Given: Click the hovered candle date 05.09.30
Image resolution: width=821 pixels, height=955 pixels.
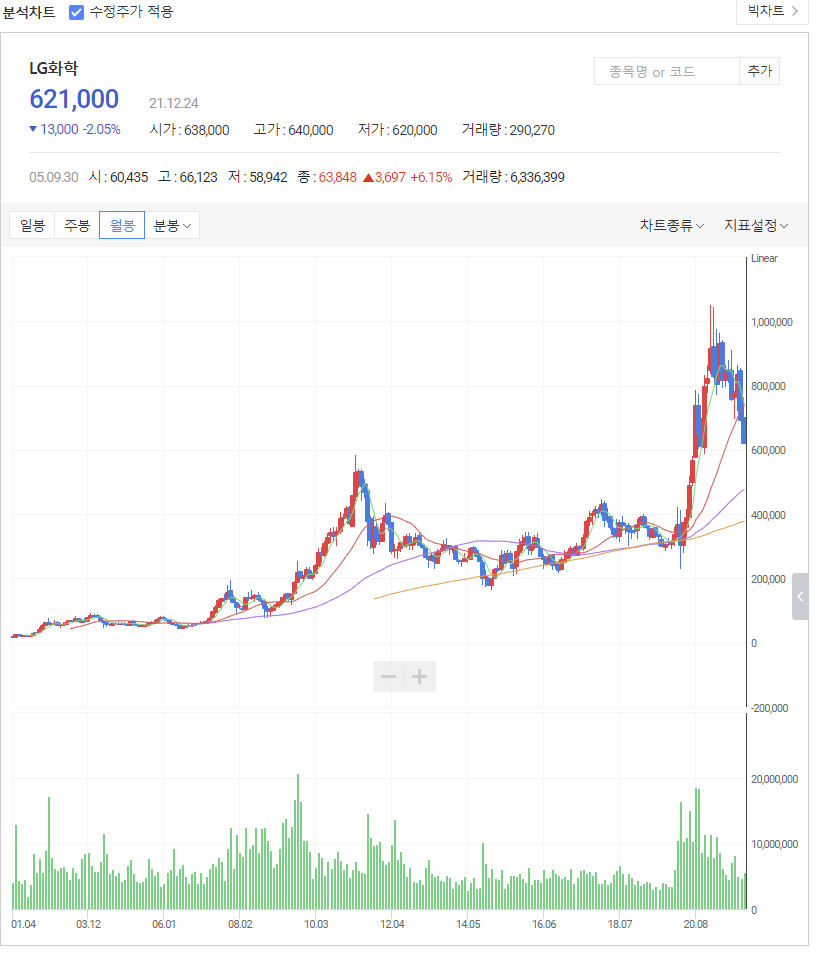Looking at the screenshot, I should pos(54,177).
